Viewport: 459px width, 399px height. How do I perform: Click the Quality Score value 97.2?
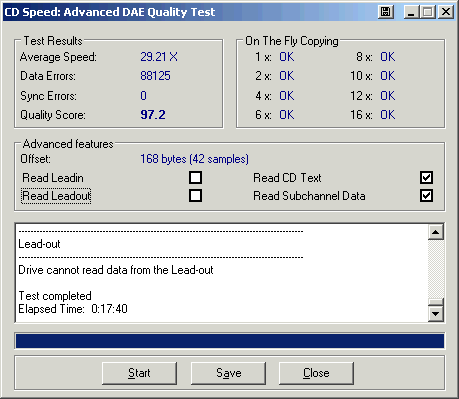coord(153,115)
